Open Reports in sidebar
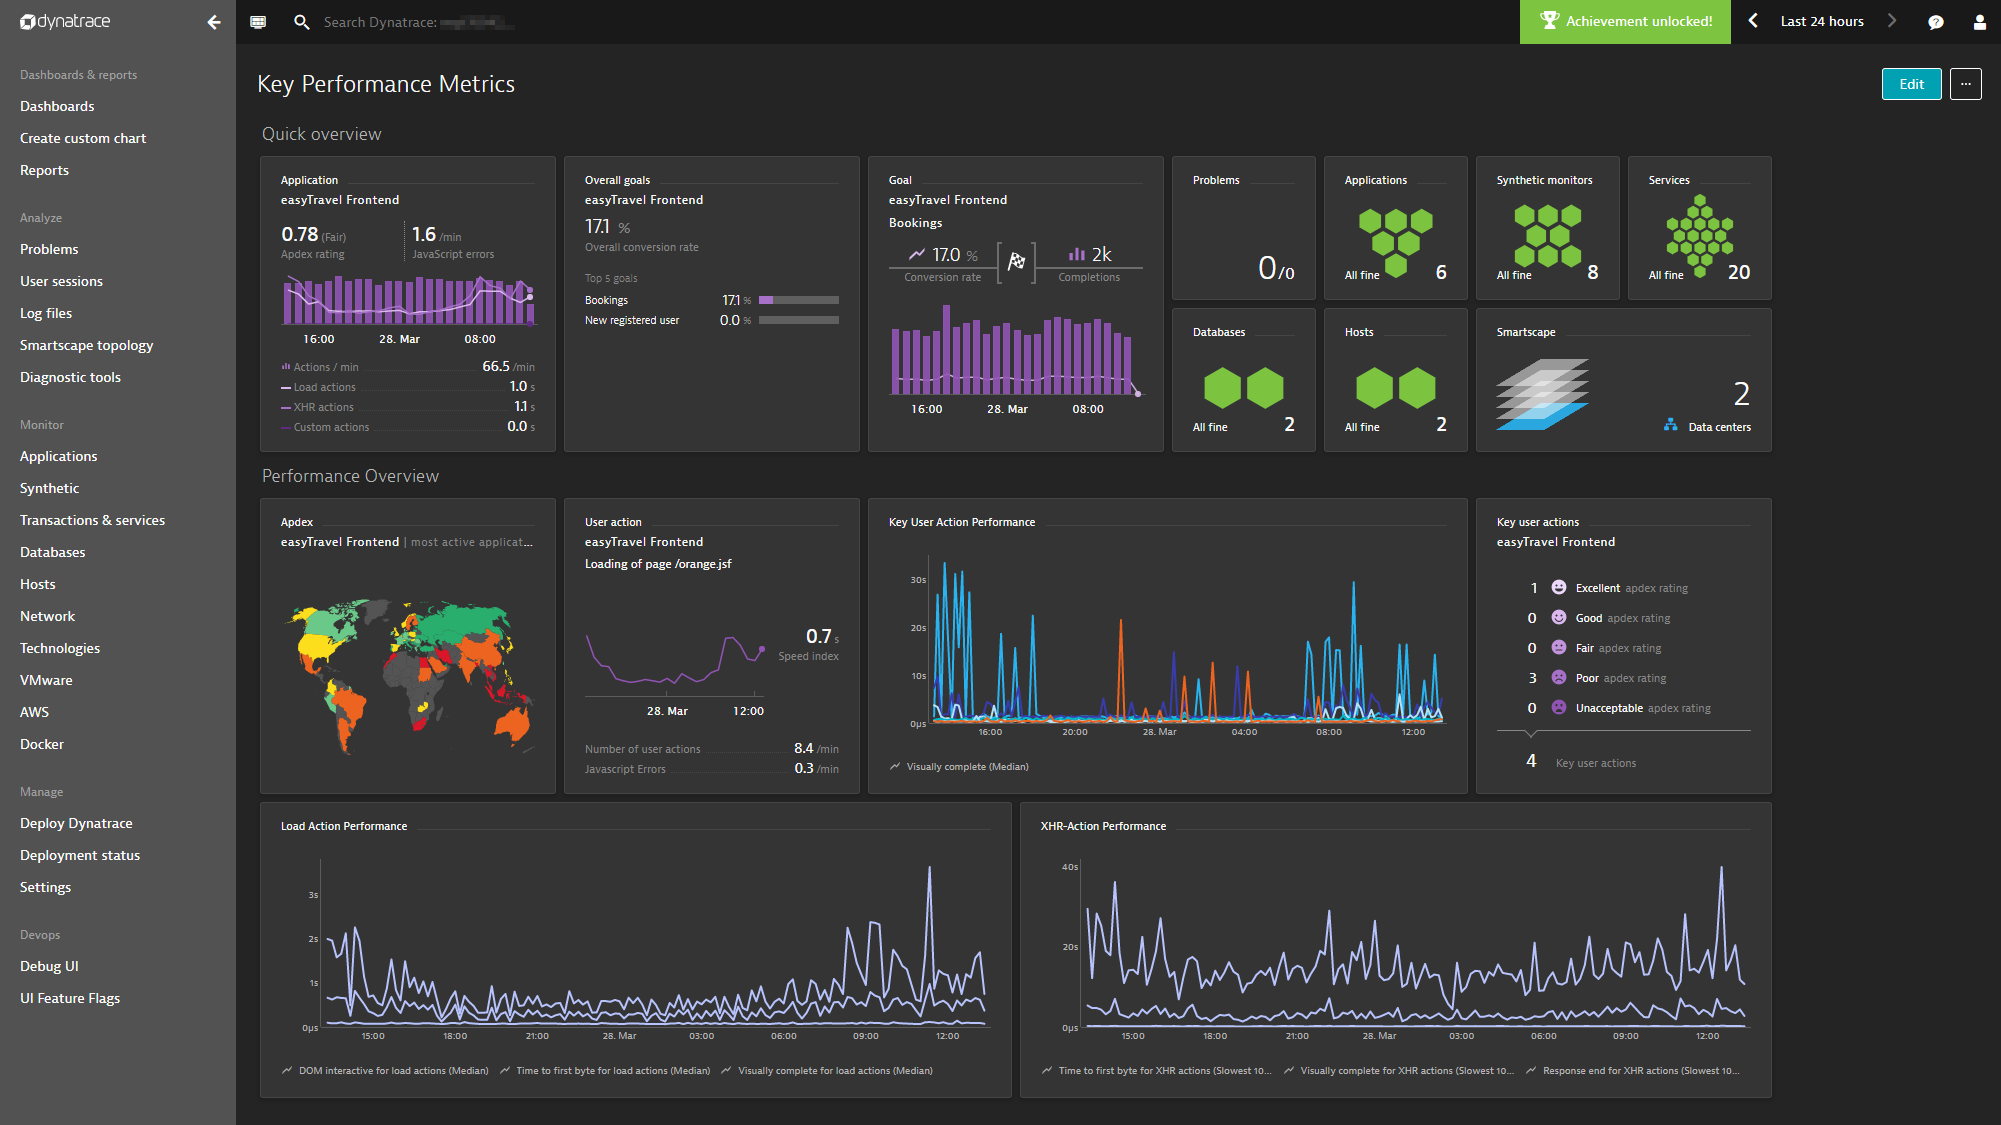The width and height of the screenshot is (2001, 1125). click(44, 170)
